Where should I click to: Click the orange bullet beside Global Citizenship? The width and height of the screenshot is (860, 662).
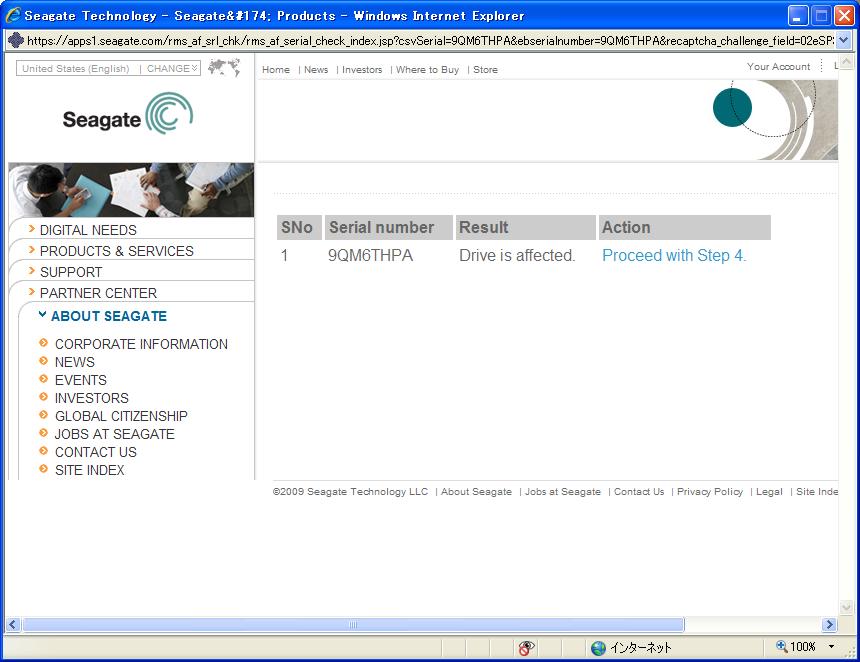(x=44, y=415)
